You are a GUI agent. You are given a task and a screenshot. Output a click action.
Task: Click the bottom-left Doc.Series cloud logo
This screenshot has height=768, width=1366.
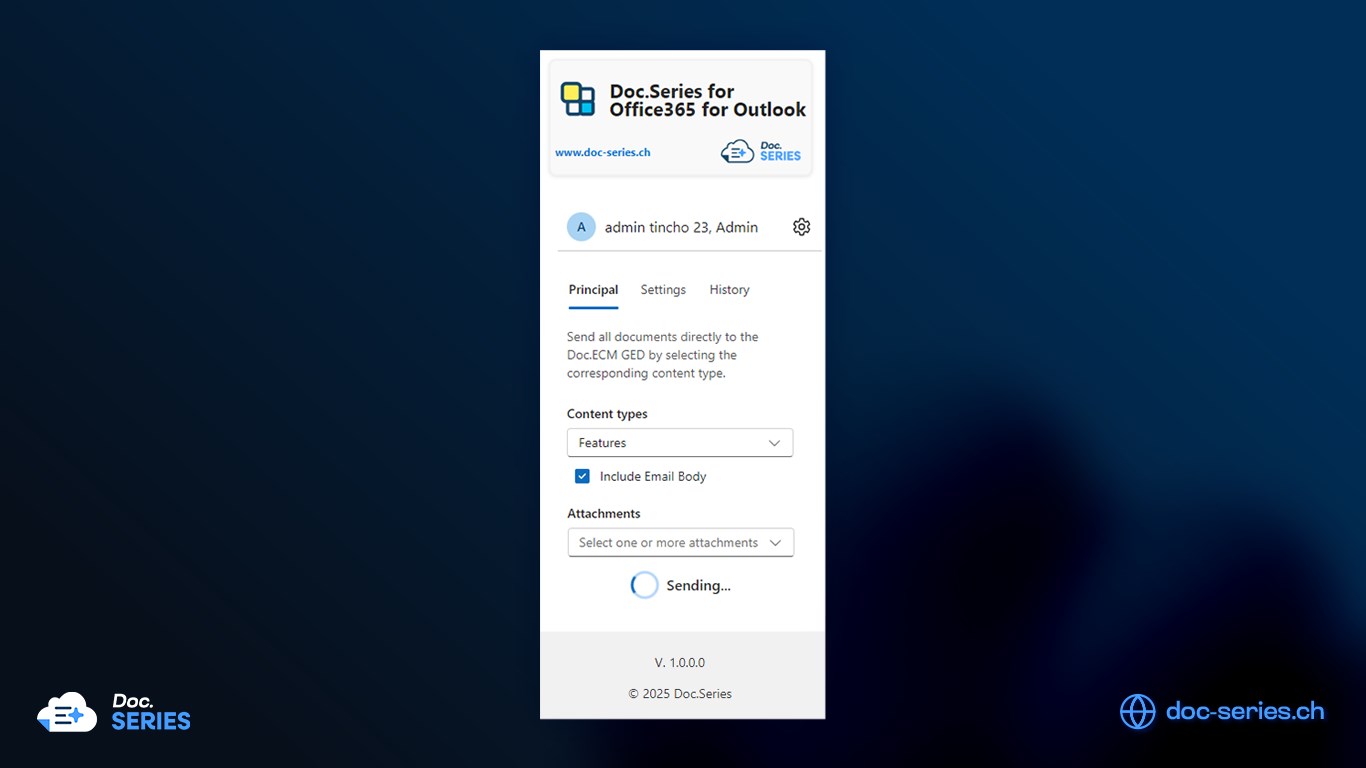pyautogui.click(x=114, y=712)
